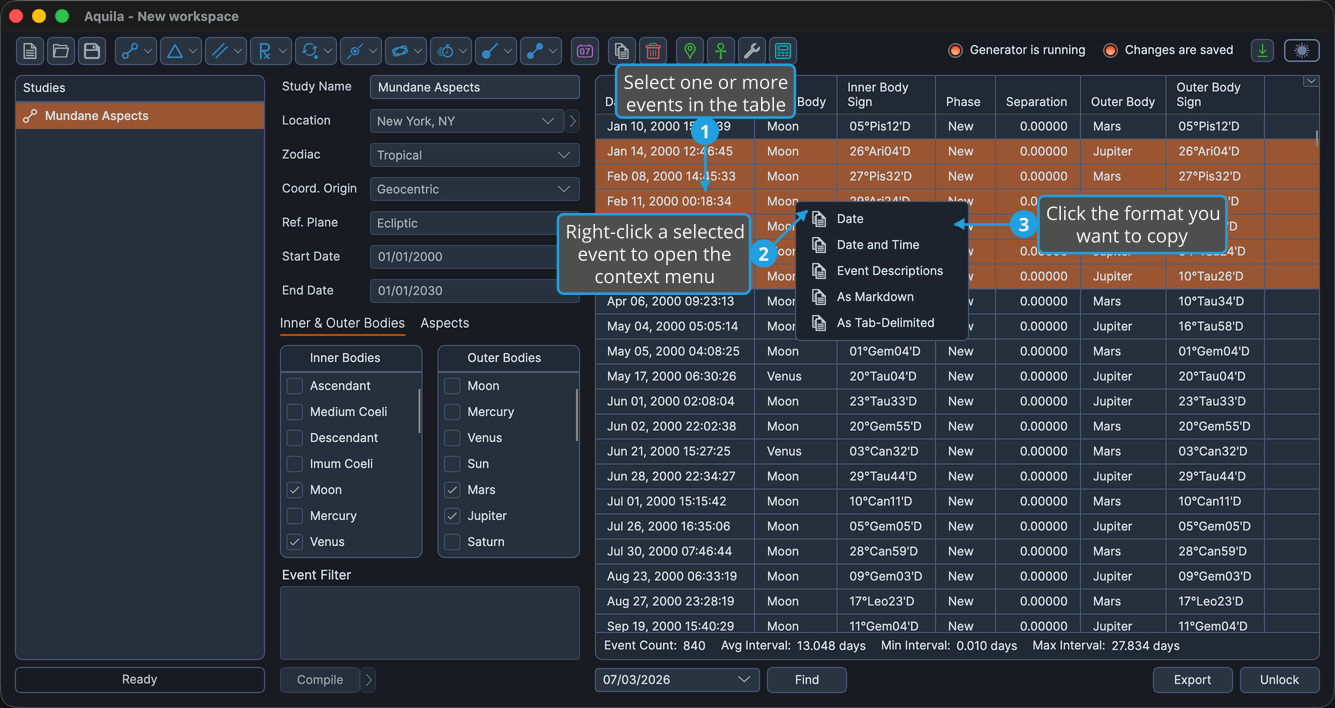1335x708 pixels.
Task: Click the save floppy disk icon
Action: coord(92,51)
